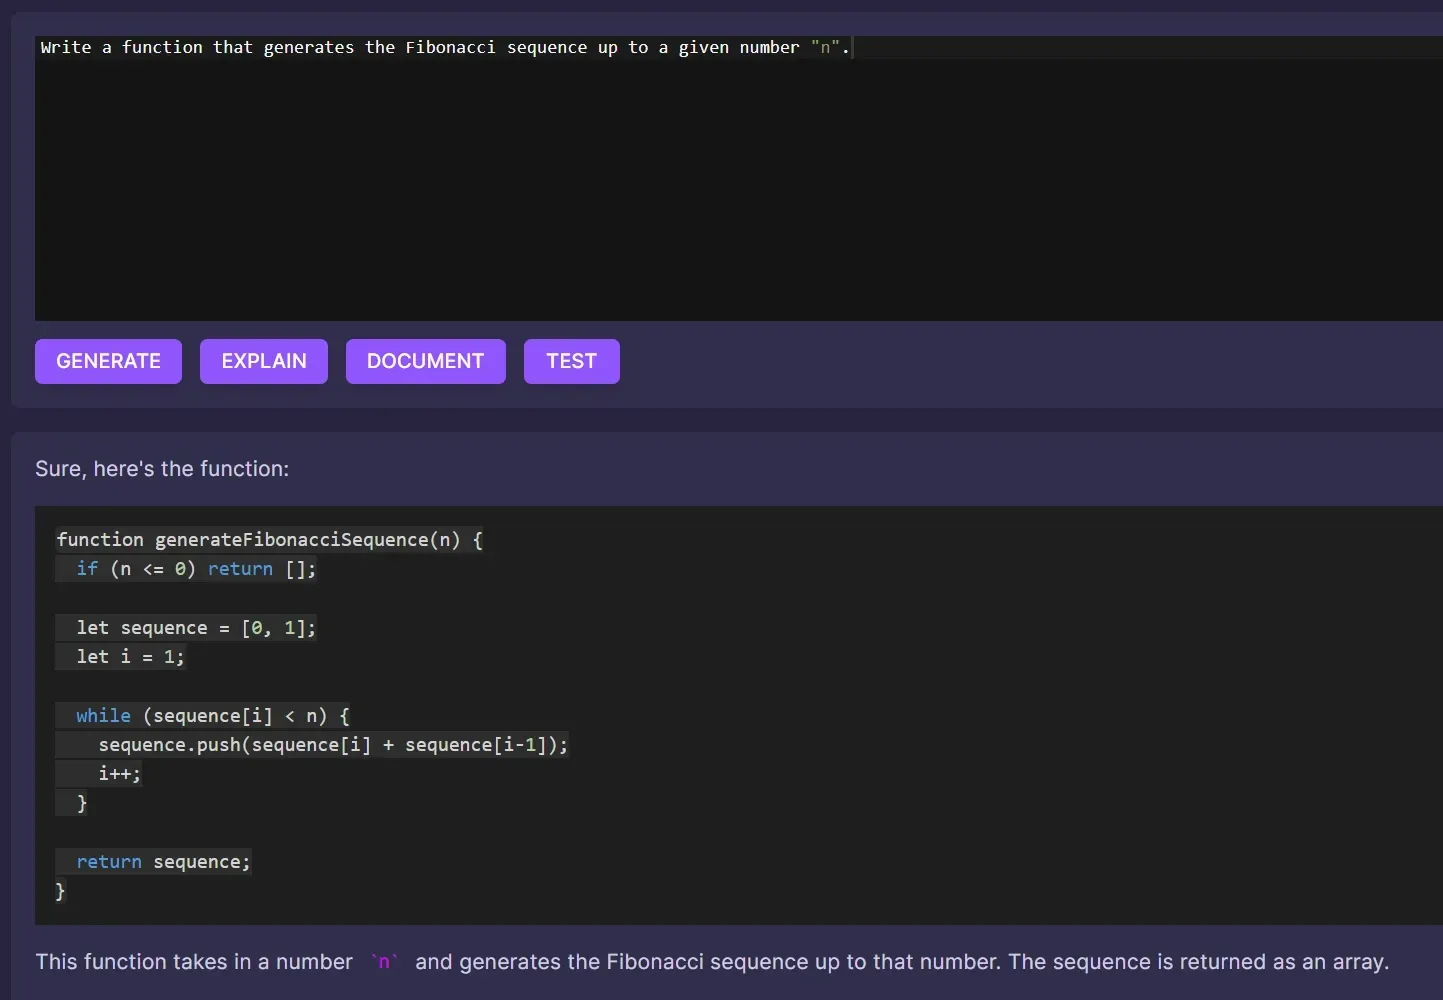Click the GENERATE button
The image size is (1443, 1000).
[x=108, y=361]
